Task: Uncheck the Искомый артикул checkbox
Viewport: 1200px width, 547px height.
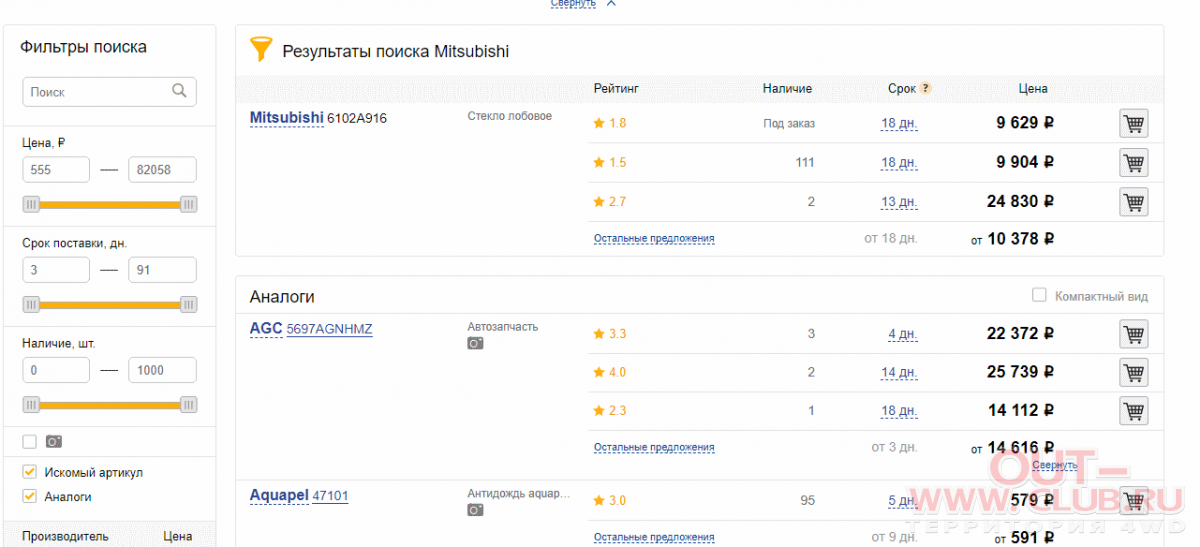Action: point(29,472)
